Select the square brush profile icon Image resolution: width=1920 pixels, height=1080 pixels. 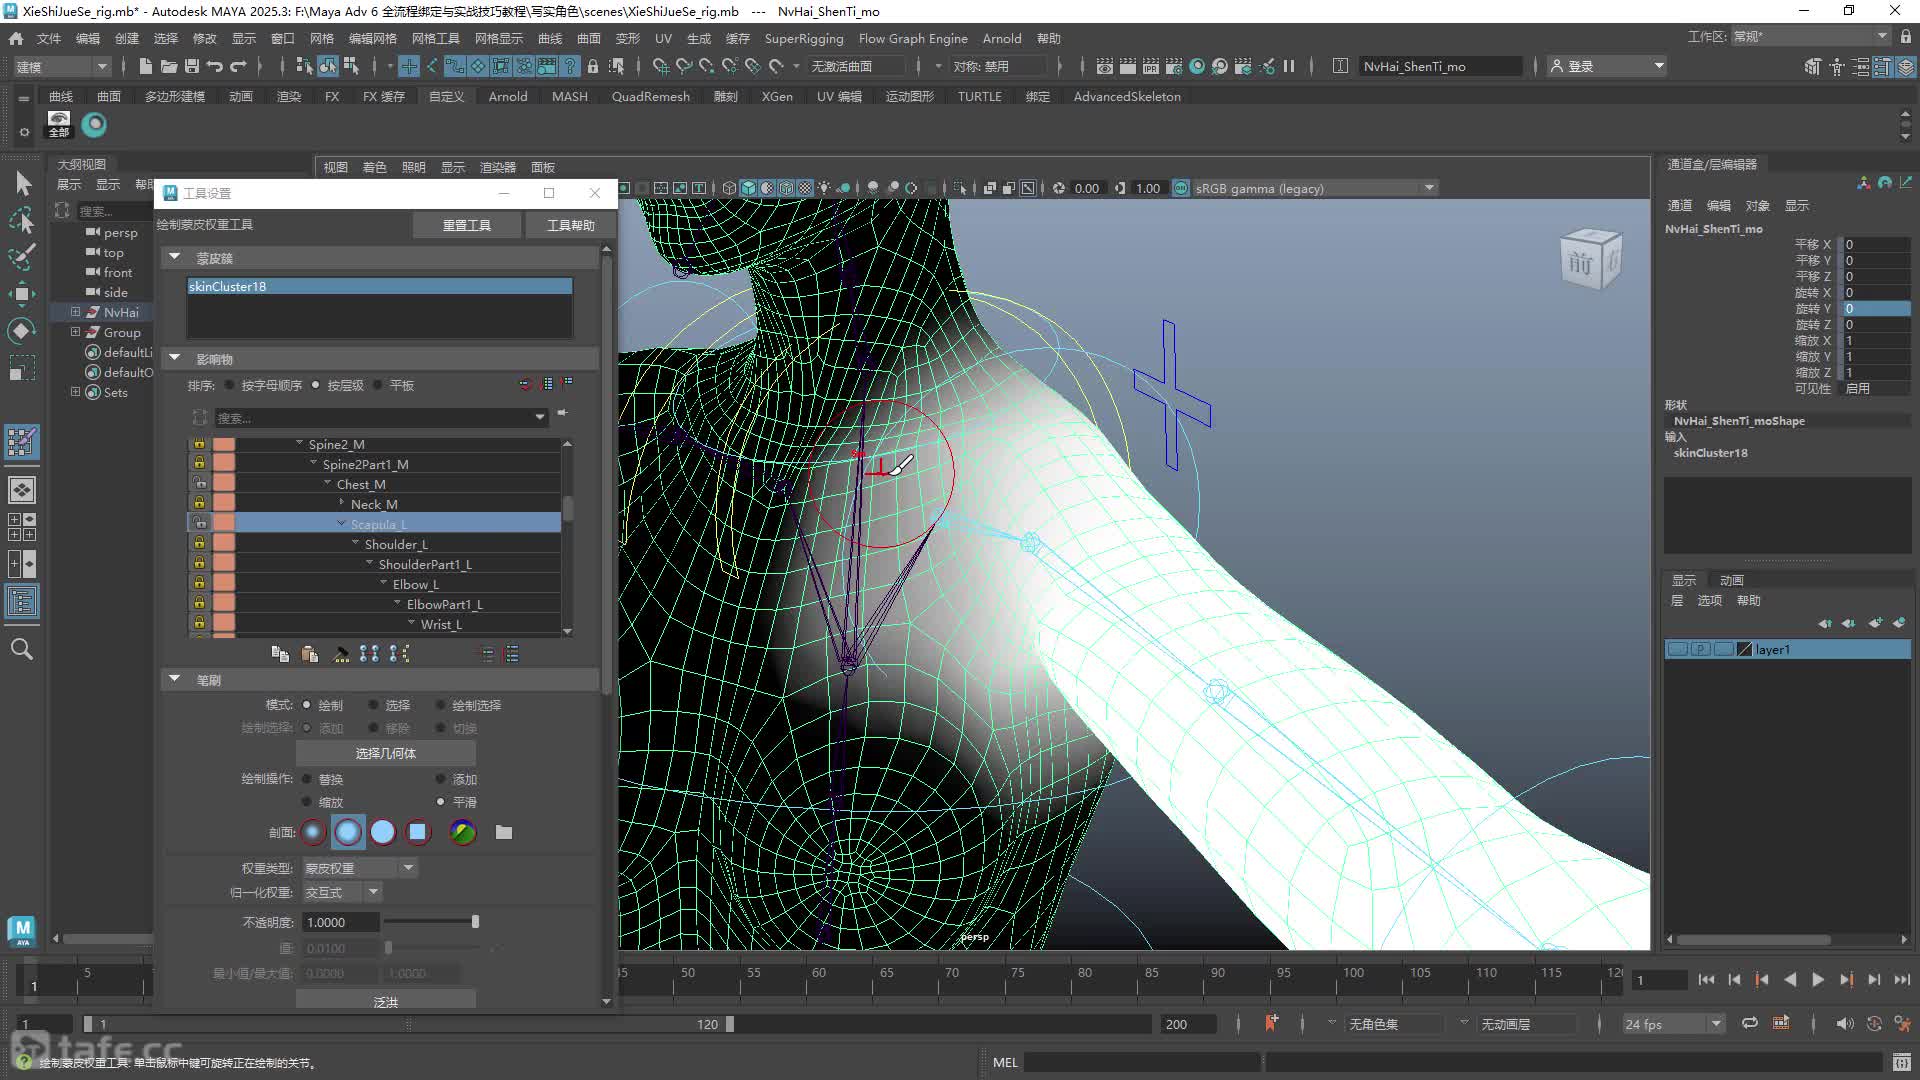[418, 832]
